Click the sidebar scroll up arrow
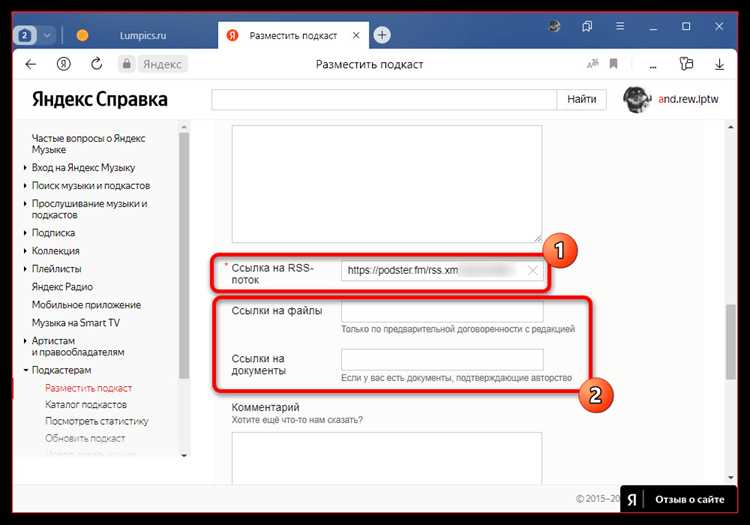Image resolution: width=750 pixels, height=525 pixels. coord(184,127)
